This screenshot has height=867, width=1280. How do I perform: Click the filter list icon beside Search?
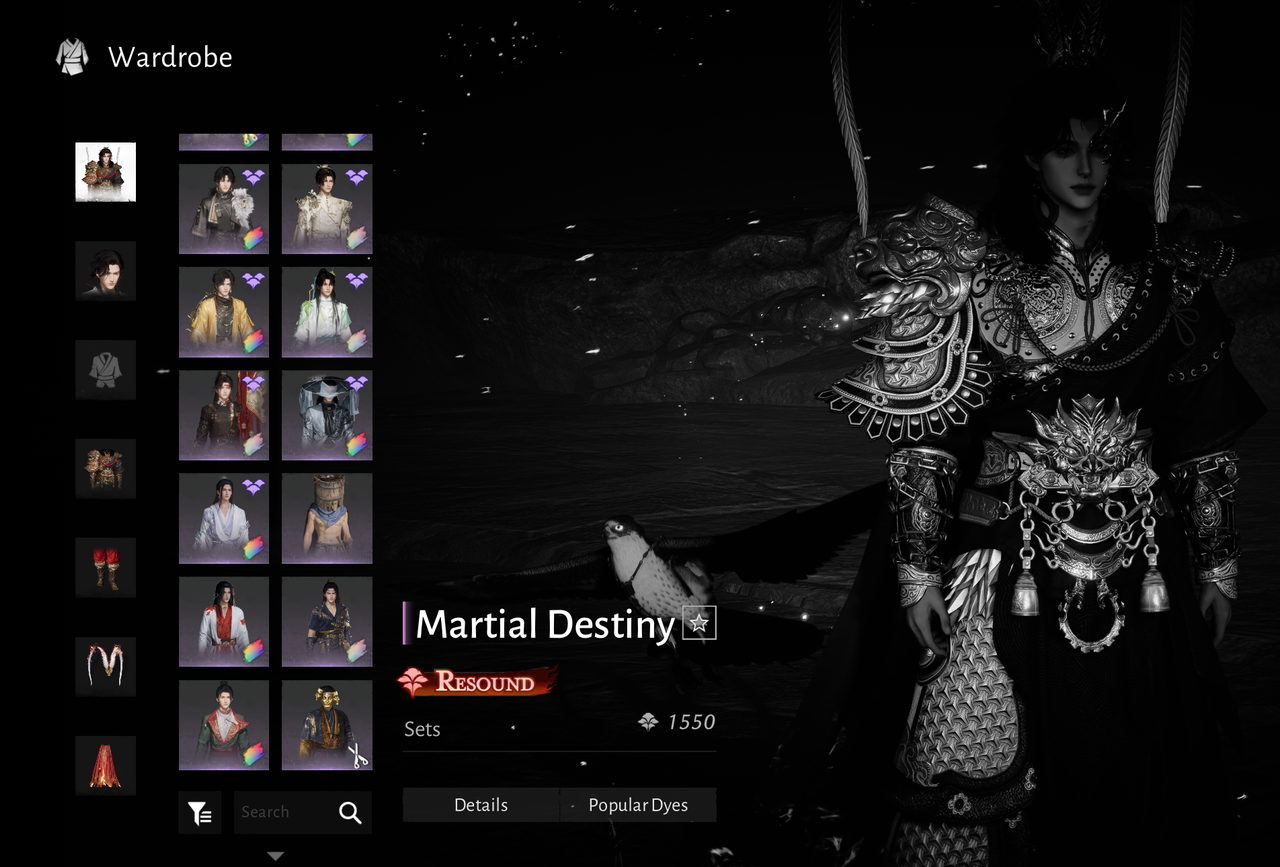coord(200,813)
